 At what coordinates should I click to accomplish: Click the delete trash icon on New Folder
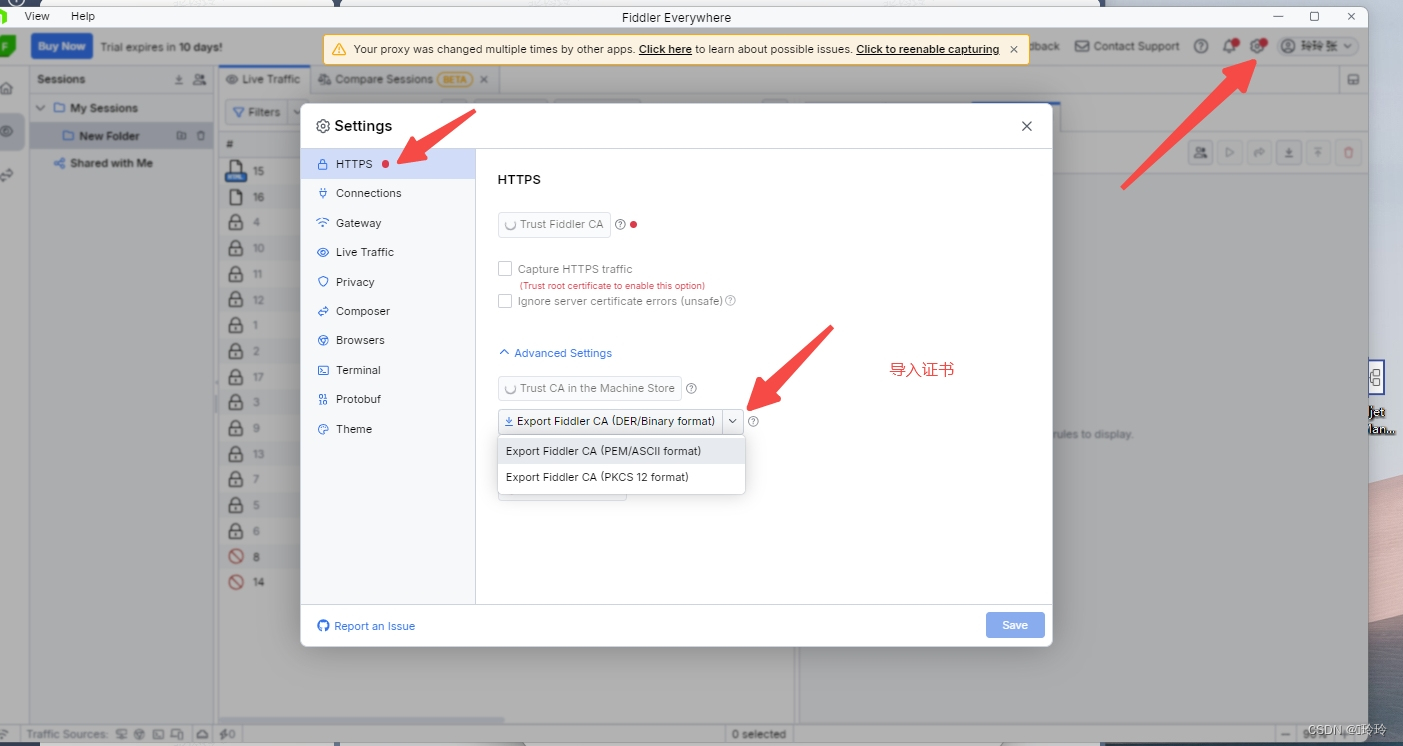[x=200, y=136]
